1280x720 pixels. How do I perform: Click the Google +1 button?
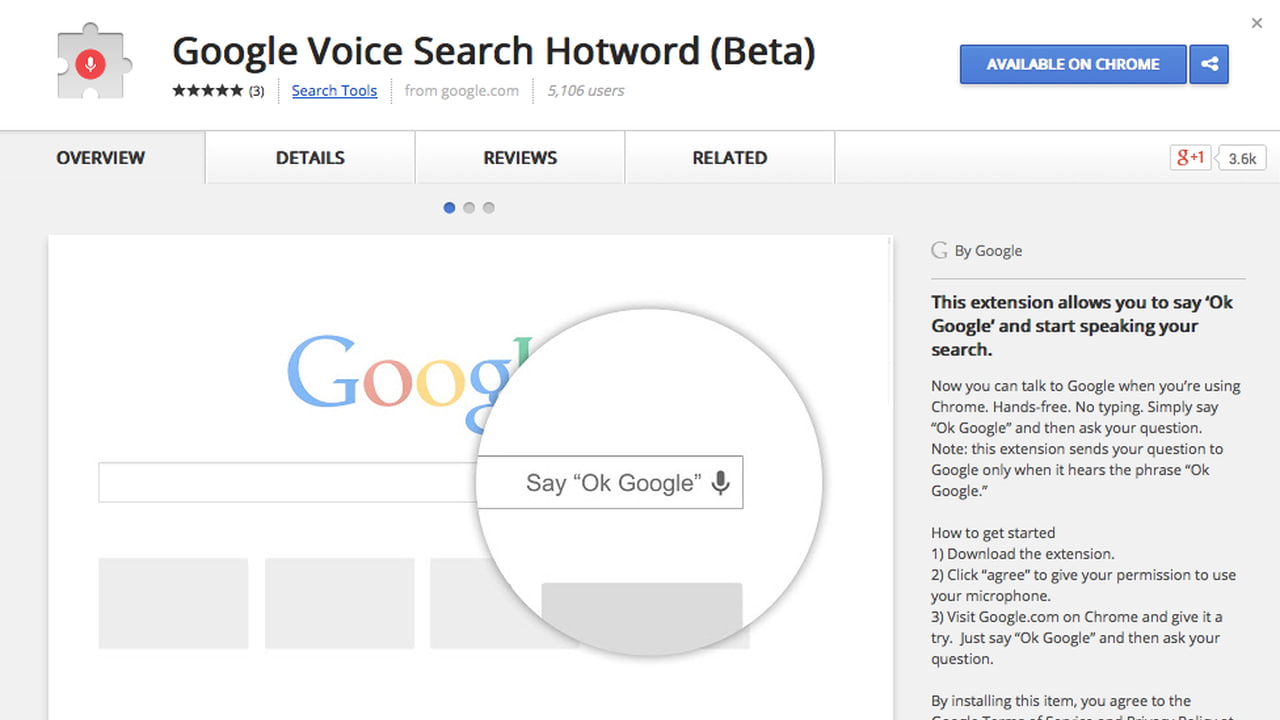pyautogui.click(x=1190, y=157)
